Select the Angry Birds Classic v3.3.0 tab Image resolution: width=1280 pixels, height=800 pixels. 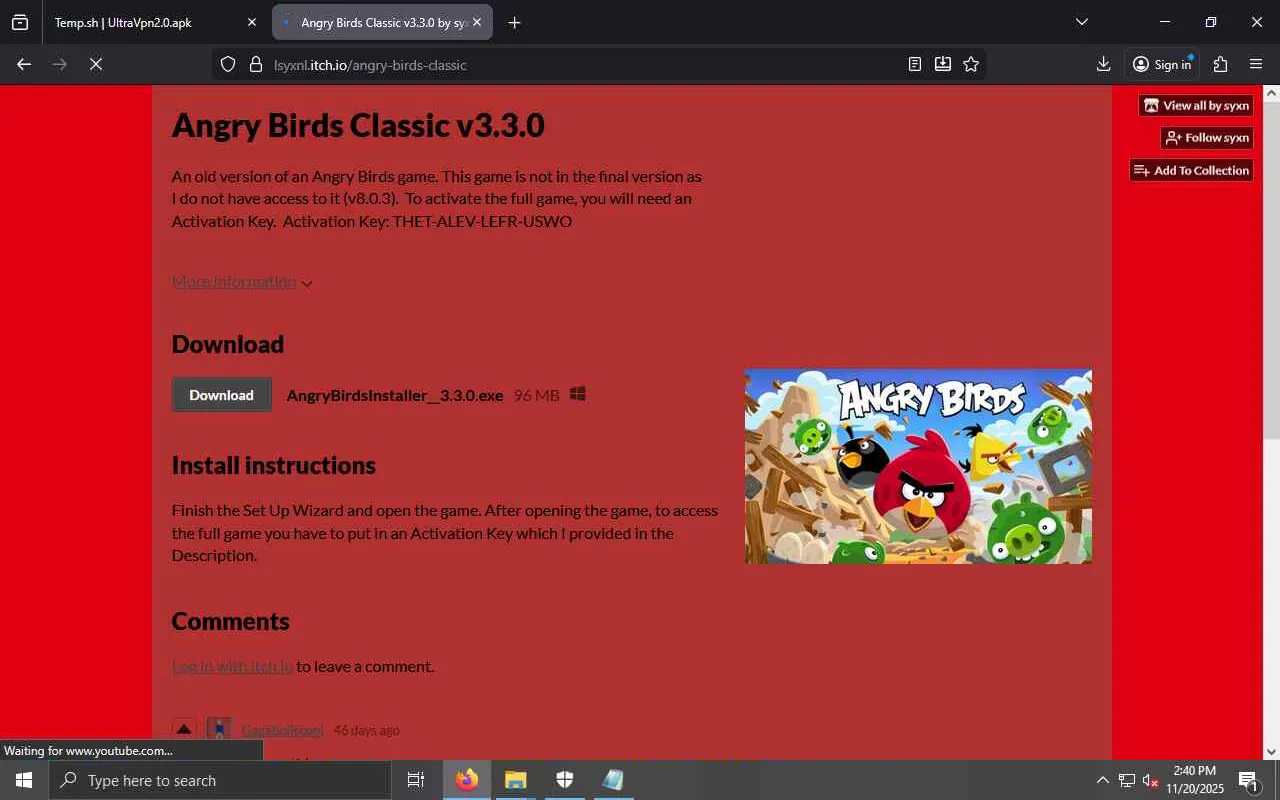pyautogui.click(x=383, y=22)
